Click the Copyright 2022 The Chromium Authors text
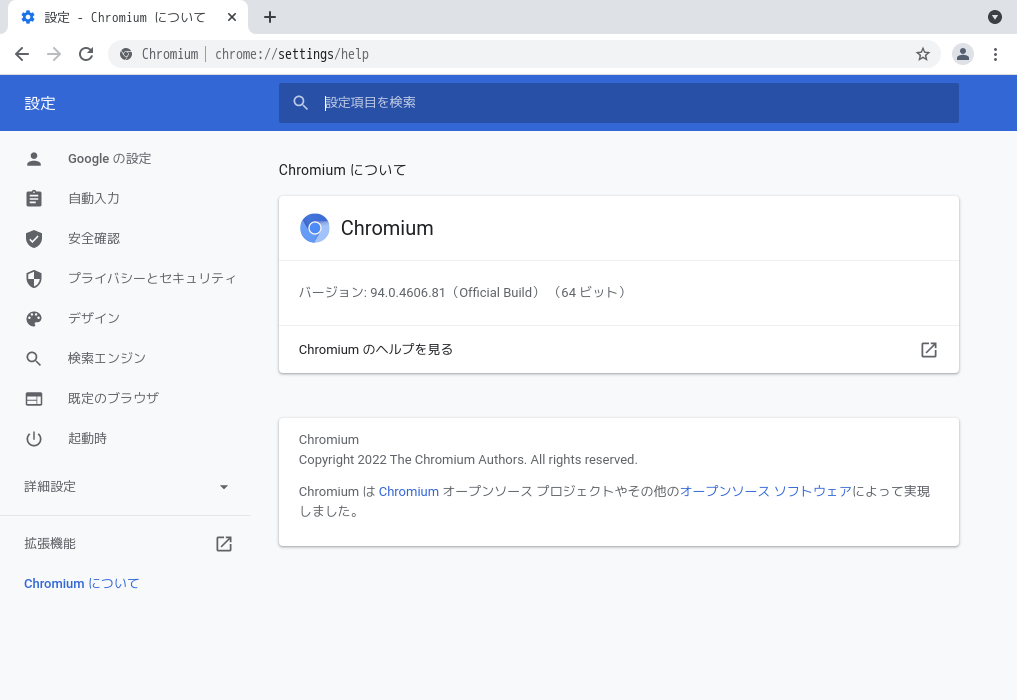 click(468, 460)
